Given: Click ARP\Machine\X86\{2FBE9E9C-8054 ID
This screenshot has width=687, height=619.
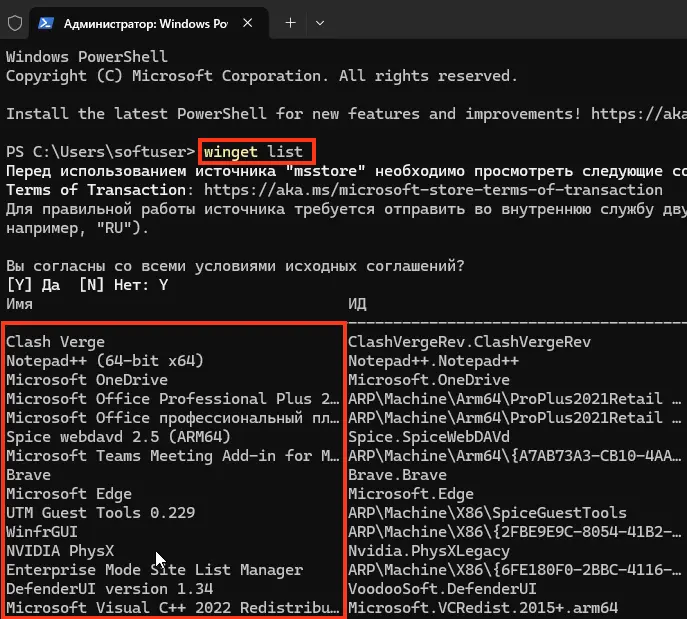Looking at the screenshot, I should coord(515,532).
